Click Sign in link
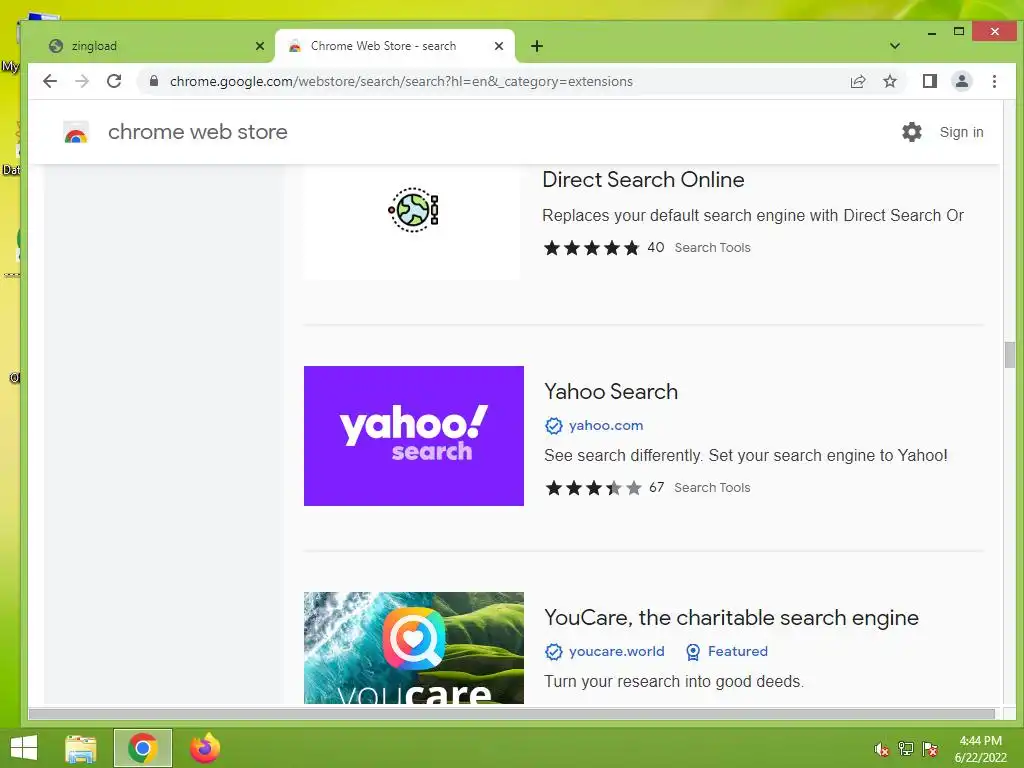This screenshot has width=1024, height=768. point(961,132)
